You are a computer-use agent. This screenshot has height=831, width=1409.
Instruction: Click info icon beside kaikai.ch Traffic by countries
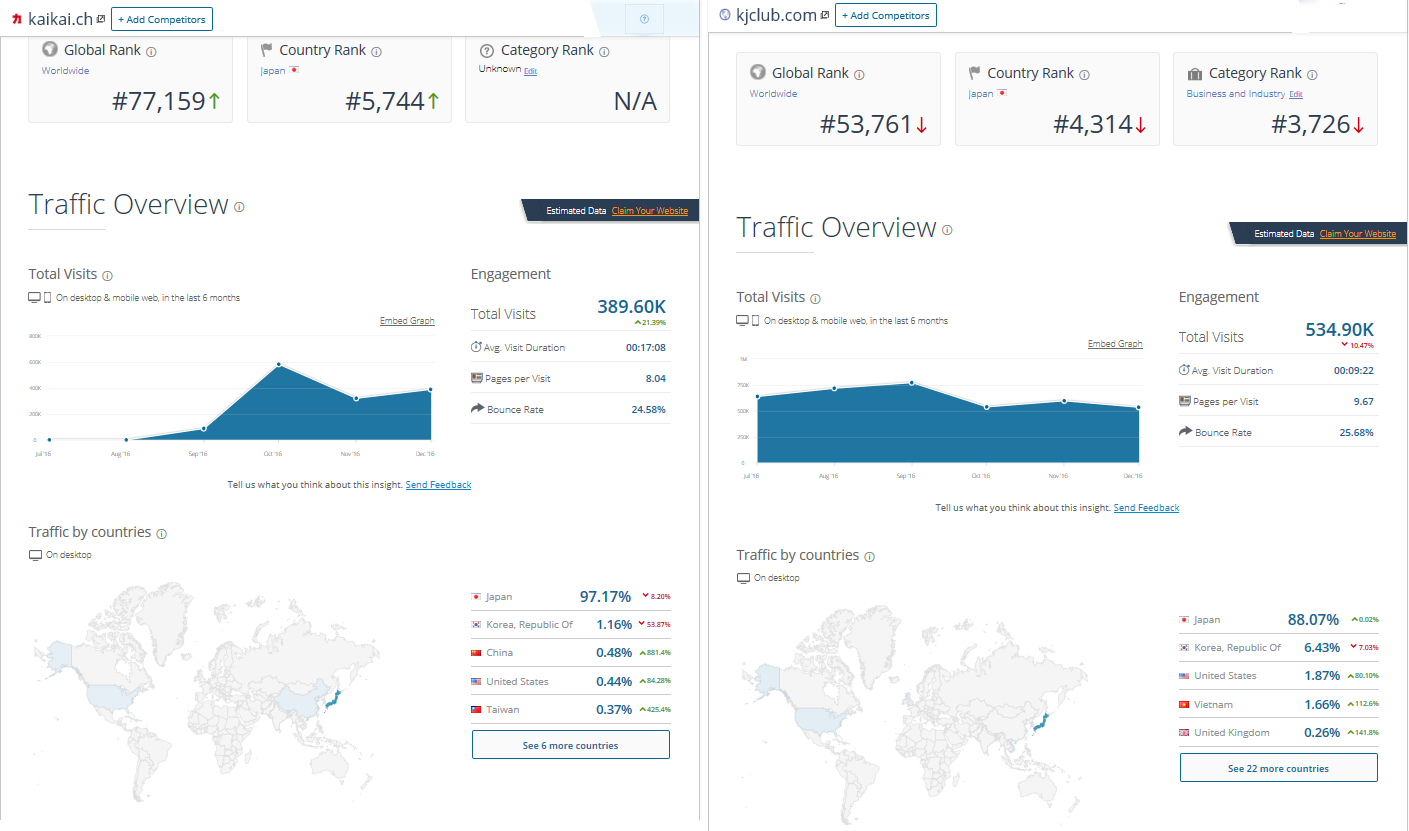(x=161, y=533)
